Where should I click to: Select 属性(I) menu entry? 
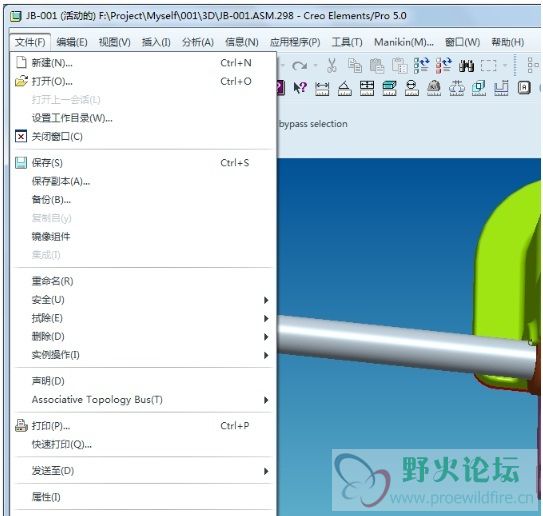(143, 497)
